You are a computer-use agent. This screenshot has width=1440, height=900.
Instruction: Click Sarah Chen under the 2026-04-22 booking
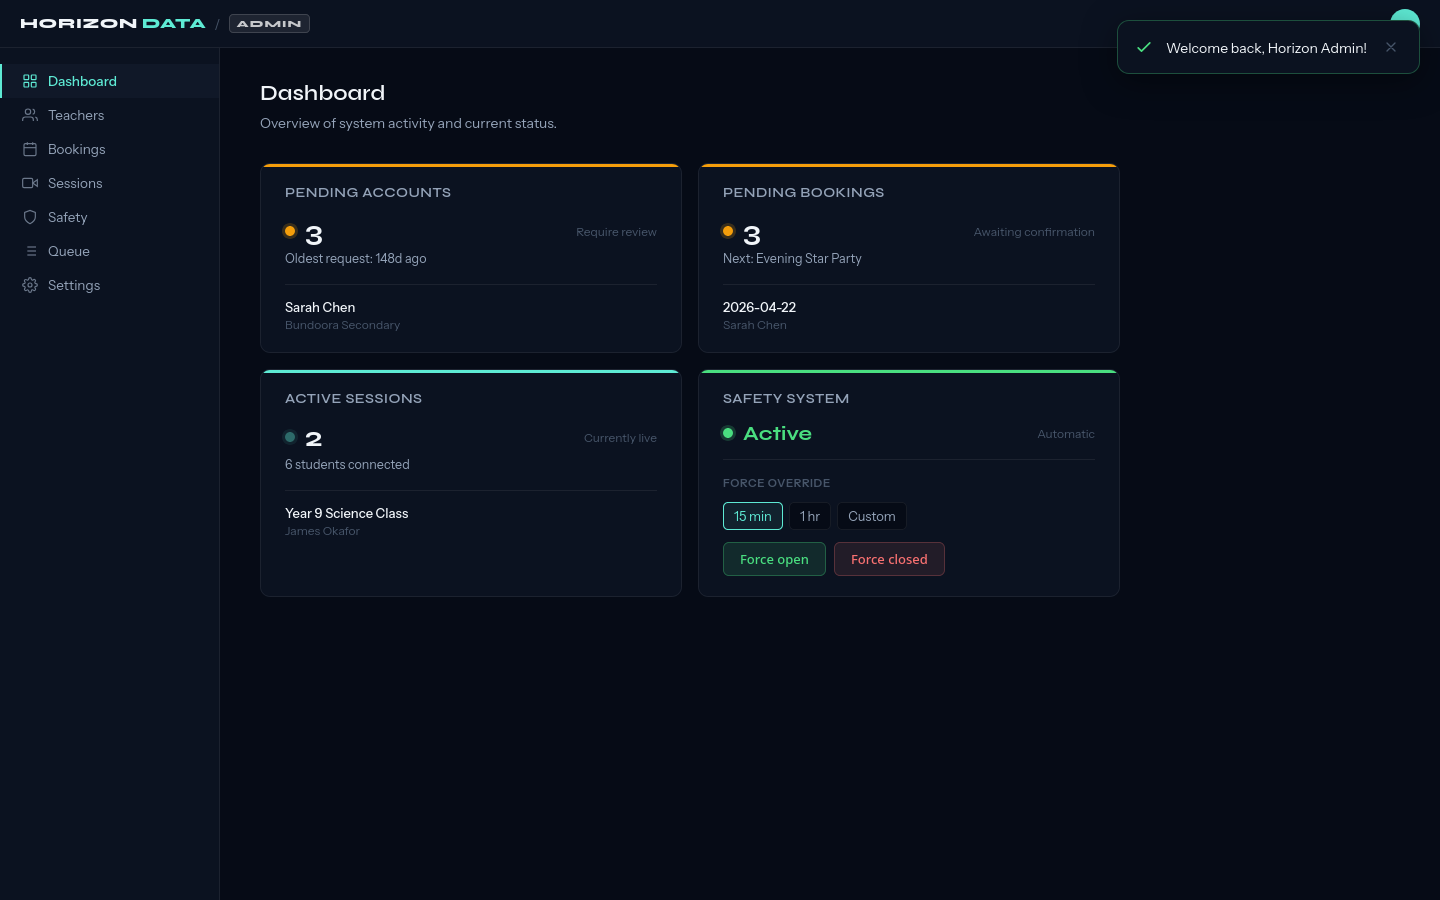coord(755,325)
